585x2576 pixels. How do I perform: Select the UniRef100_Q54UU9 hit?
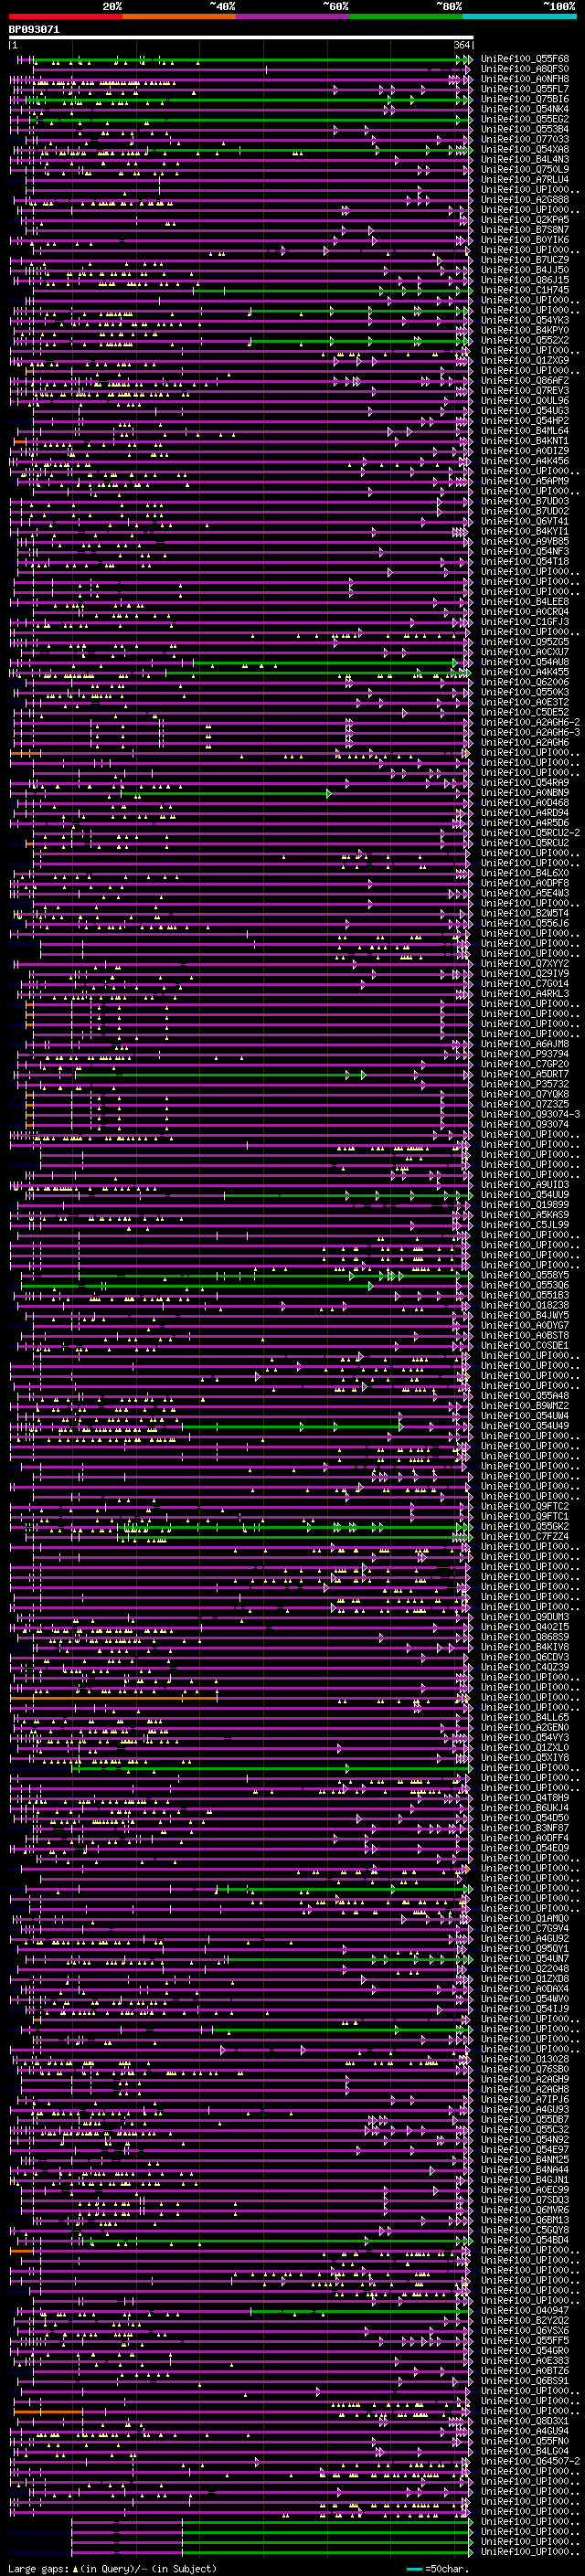[x=524, y=1194]
